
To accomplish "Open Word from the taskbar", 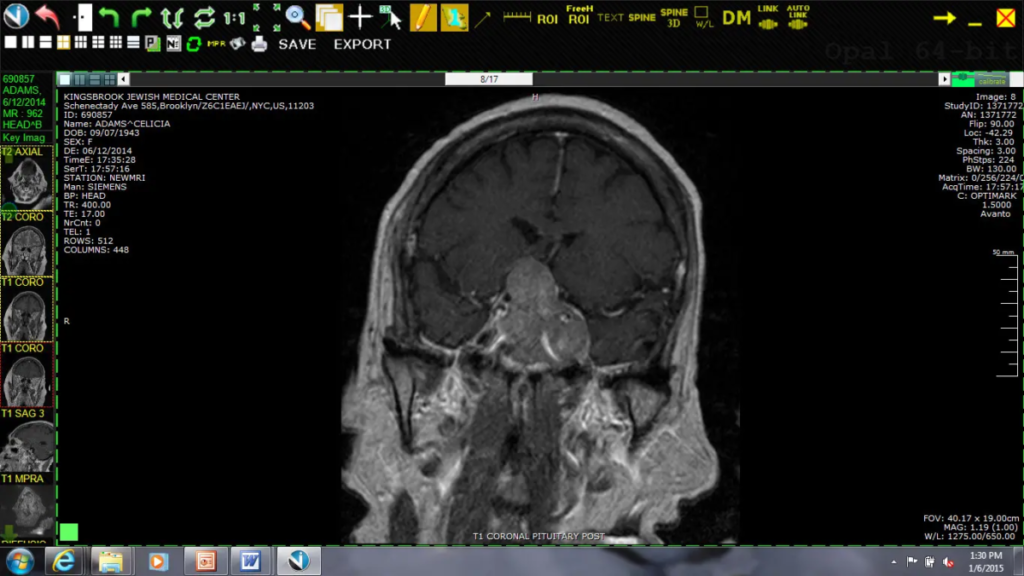I will click(250, 561).
